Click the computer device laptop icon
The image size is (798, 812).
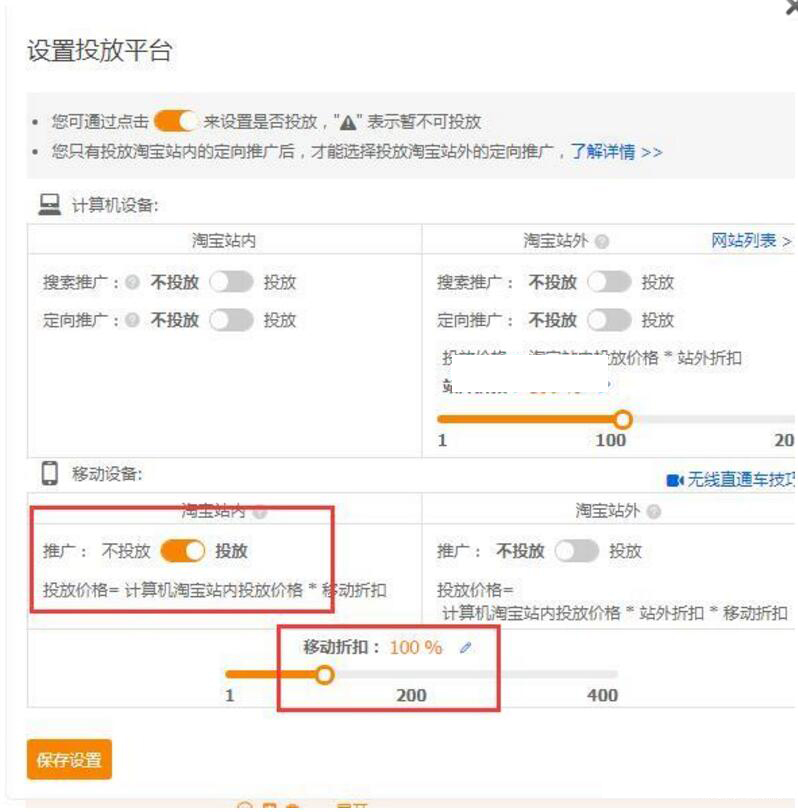tap(50, 205)
